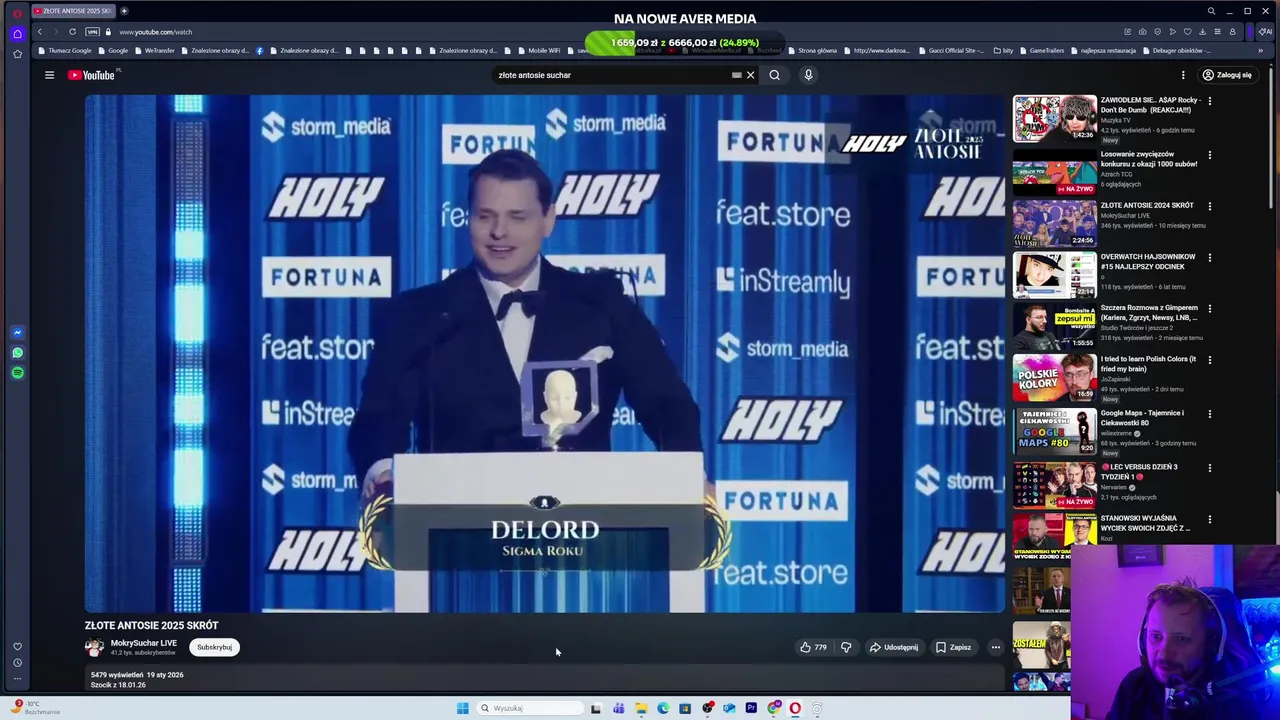
Task: Submit search with the magnifier button
Action: click(774, 75)
